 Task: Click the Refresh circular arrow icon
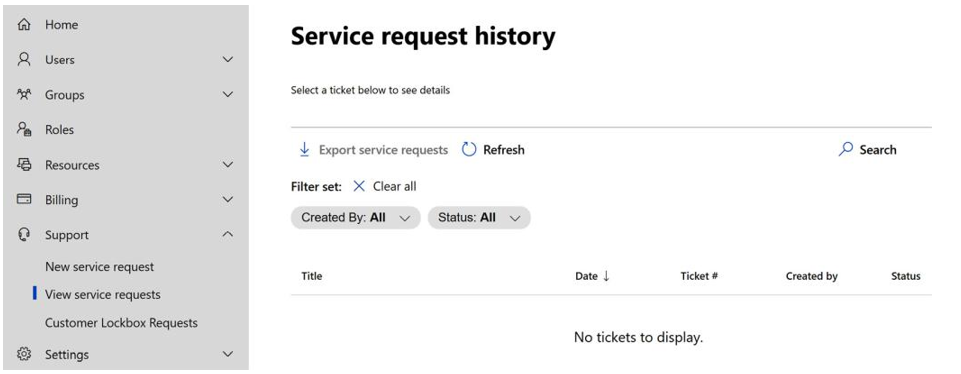click(x=469, y=150)
